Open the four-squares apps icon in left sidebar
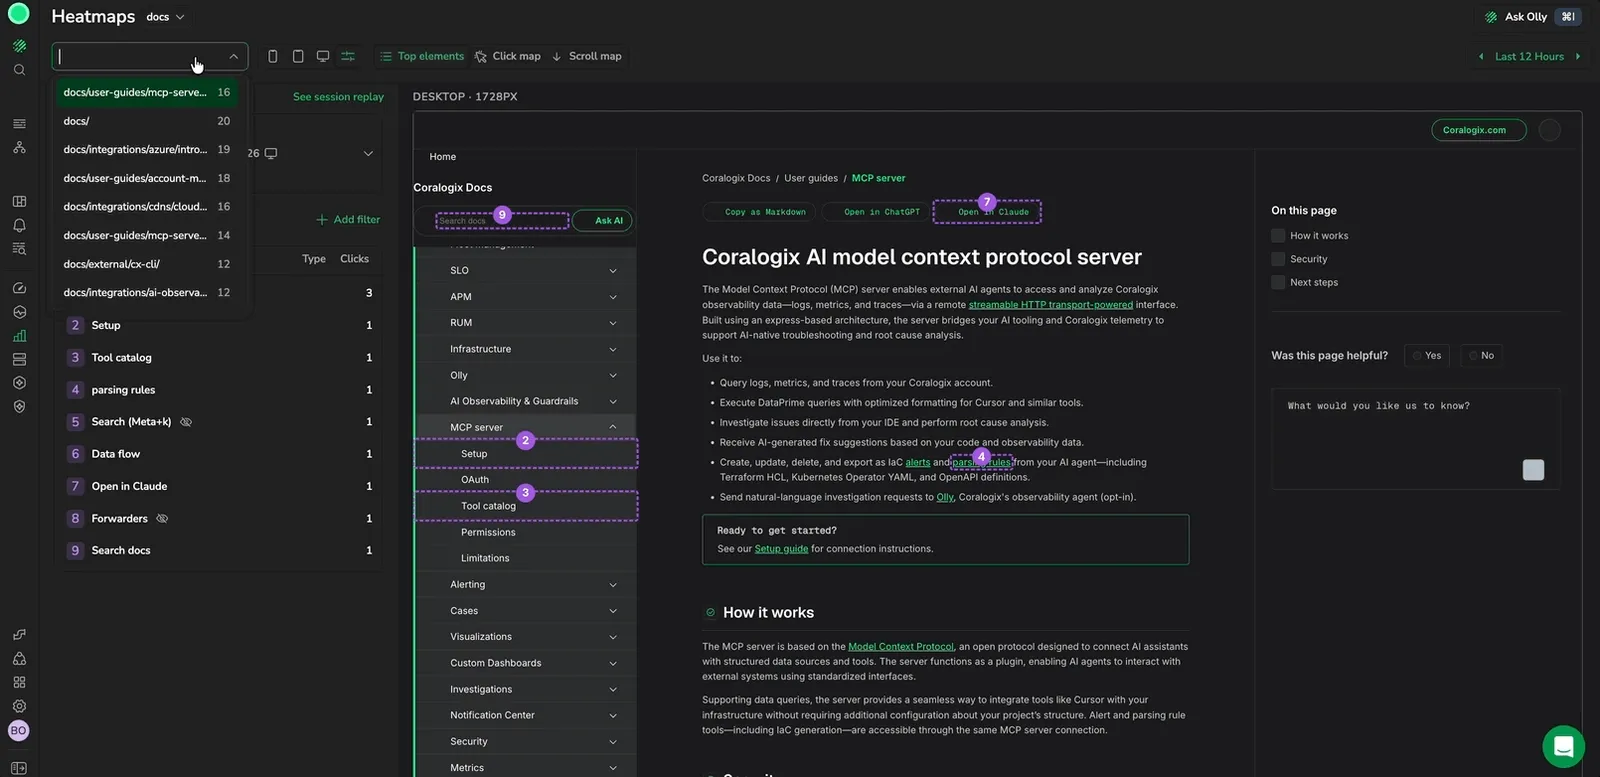The width and height of the screenshot is (1600, 777). point(19,682)
